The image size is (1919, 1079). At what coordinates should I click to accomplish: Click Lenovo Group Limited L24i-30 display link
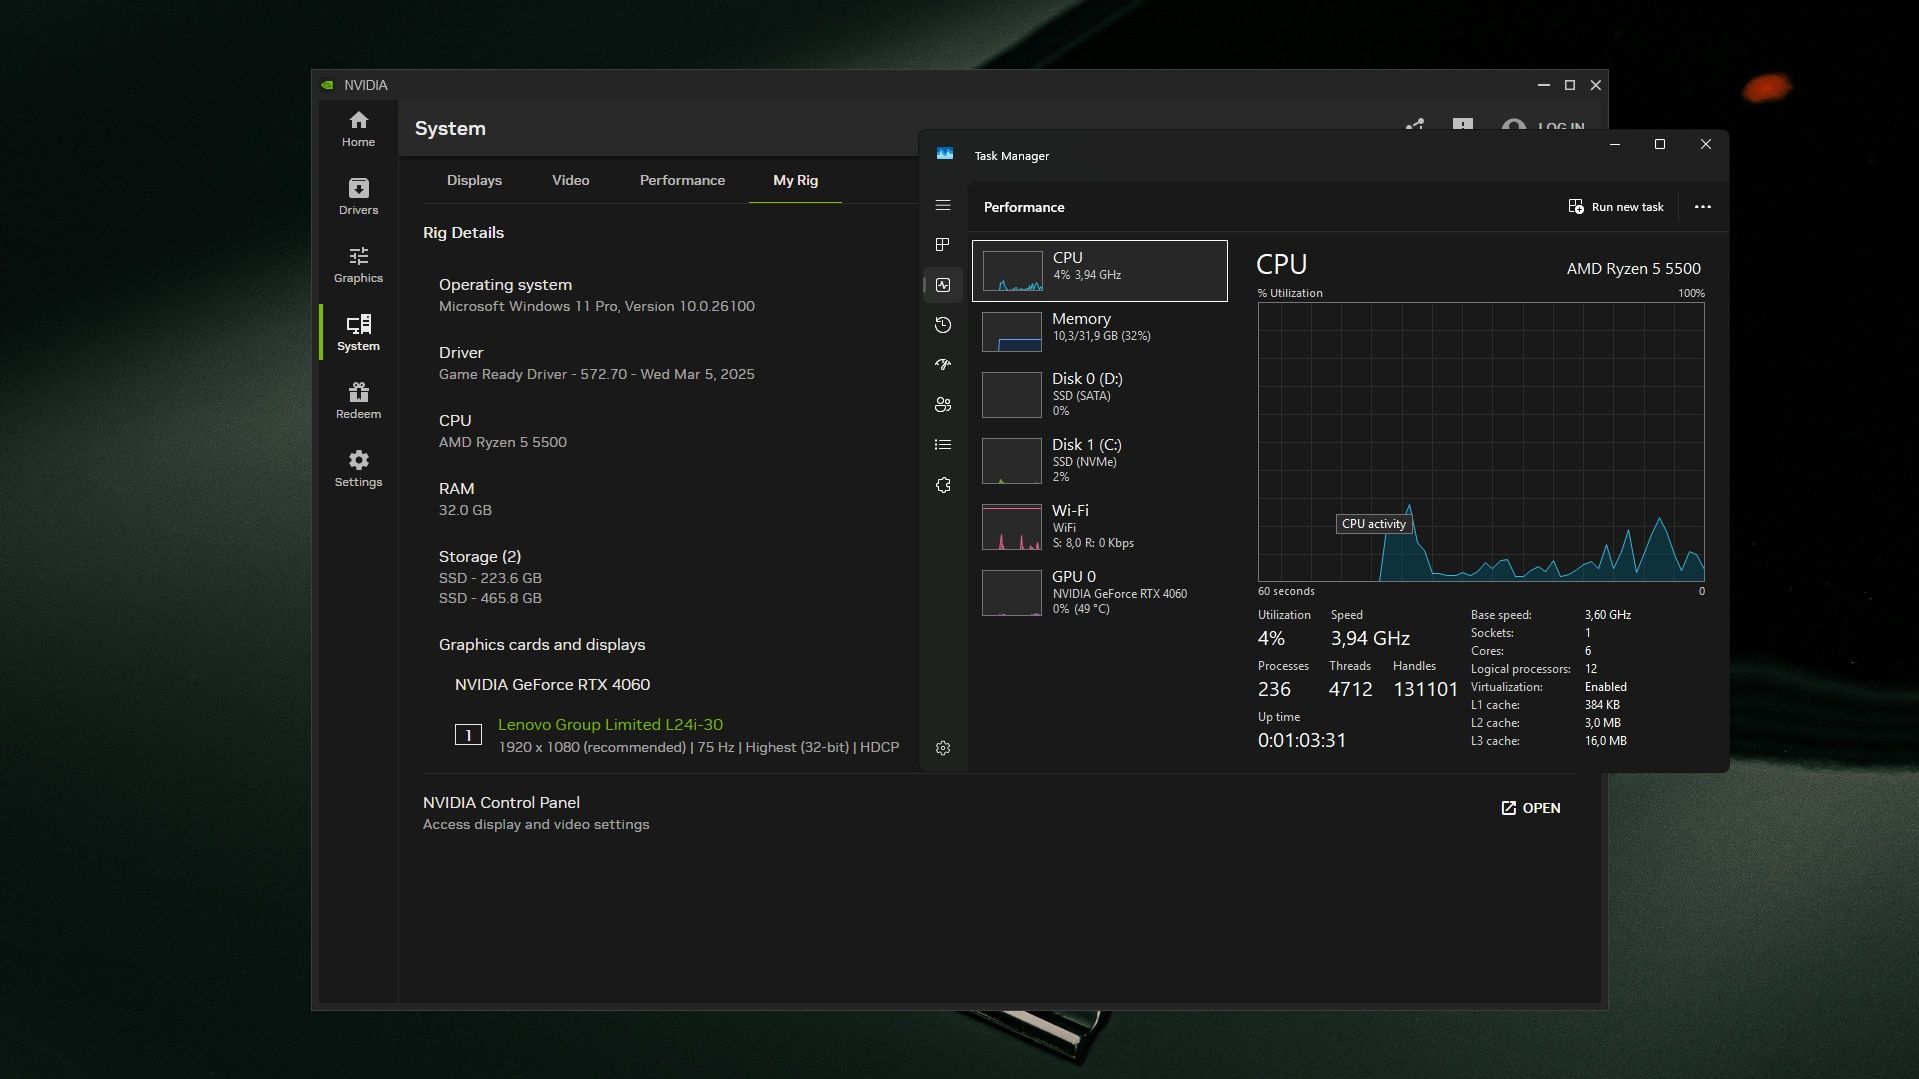610,724
